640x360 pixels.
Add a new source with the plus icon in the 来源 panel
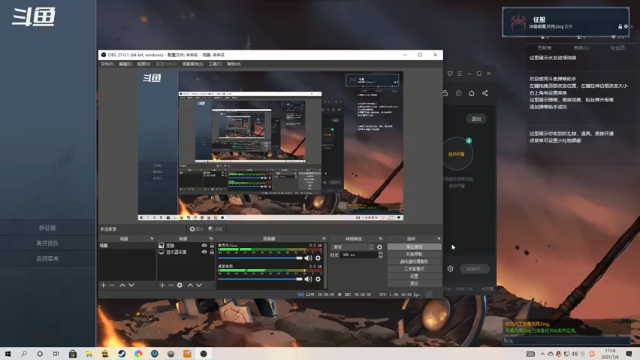pos(162,285)
